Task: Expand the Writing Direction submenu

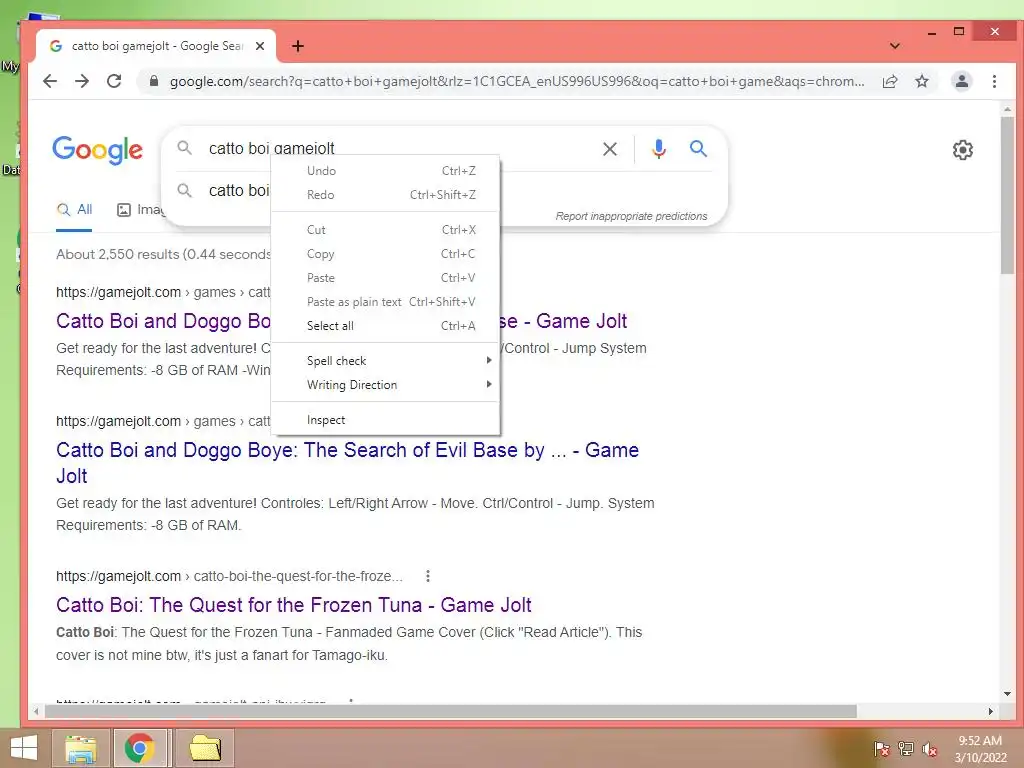Action: pos(385,385)
